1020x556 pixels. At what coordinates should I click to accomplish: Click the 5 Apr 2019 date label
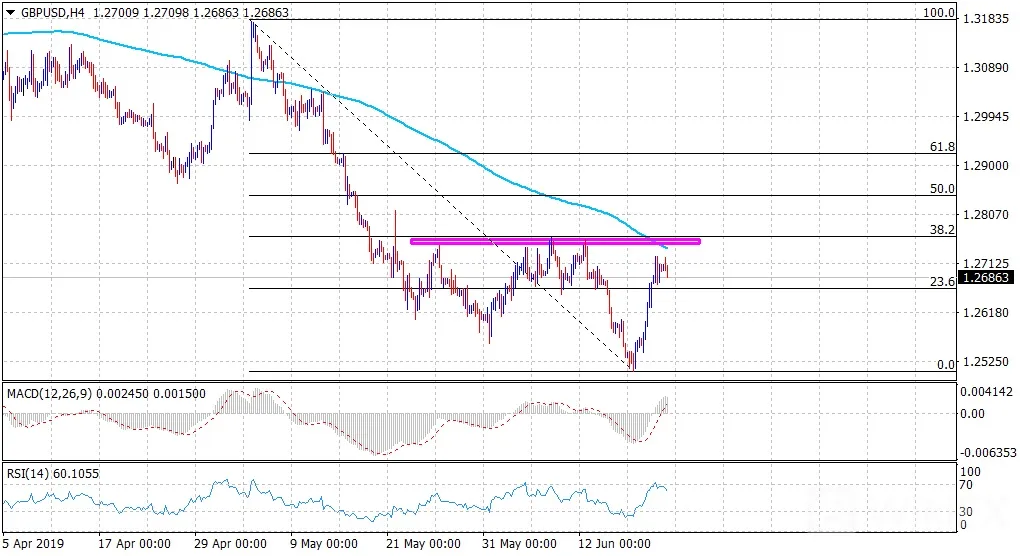coord(33,544)
